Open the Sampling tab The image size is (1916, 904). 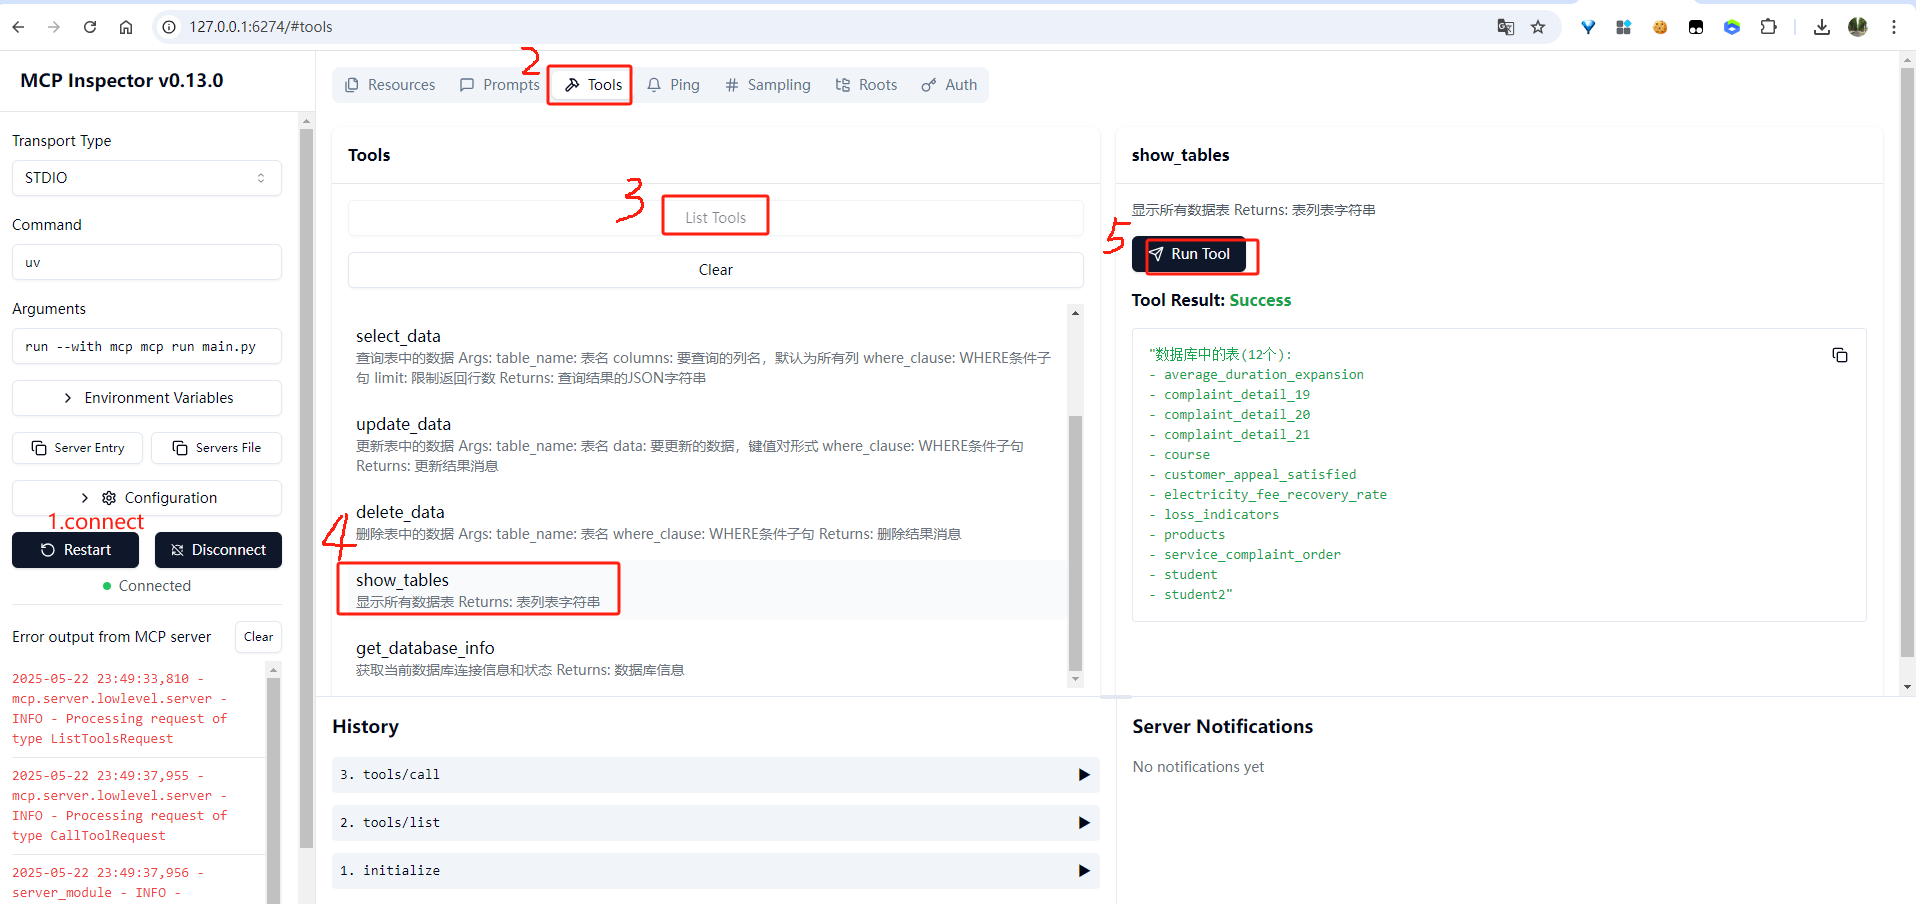click(768, 85)
